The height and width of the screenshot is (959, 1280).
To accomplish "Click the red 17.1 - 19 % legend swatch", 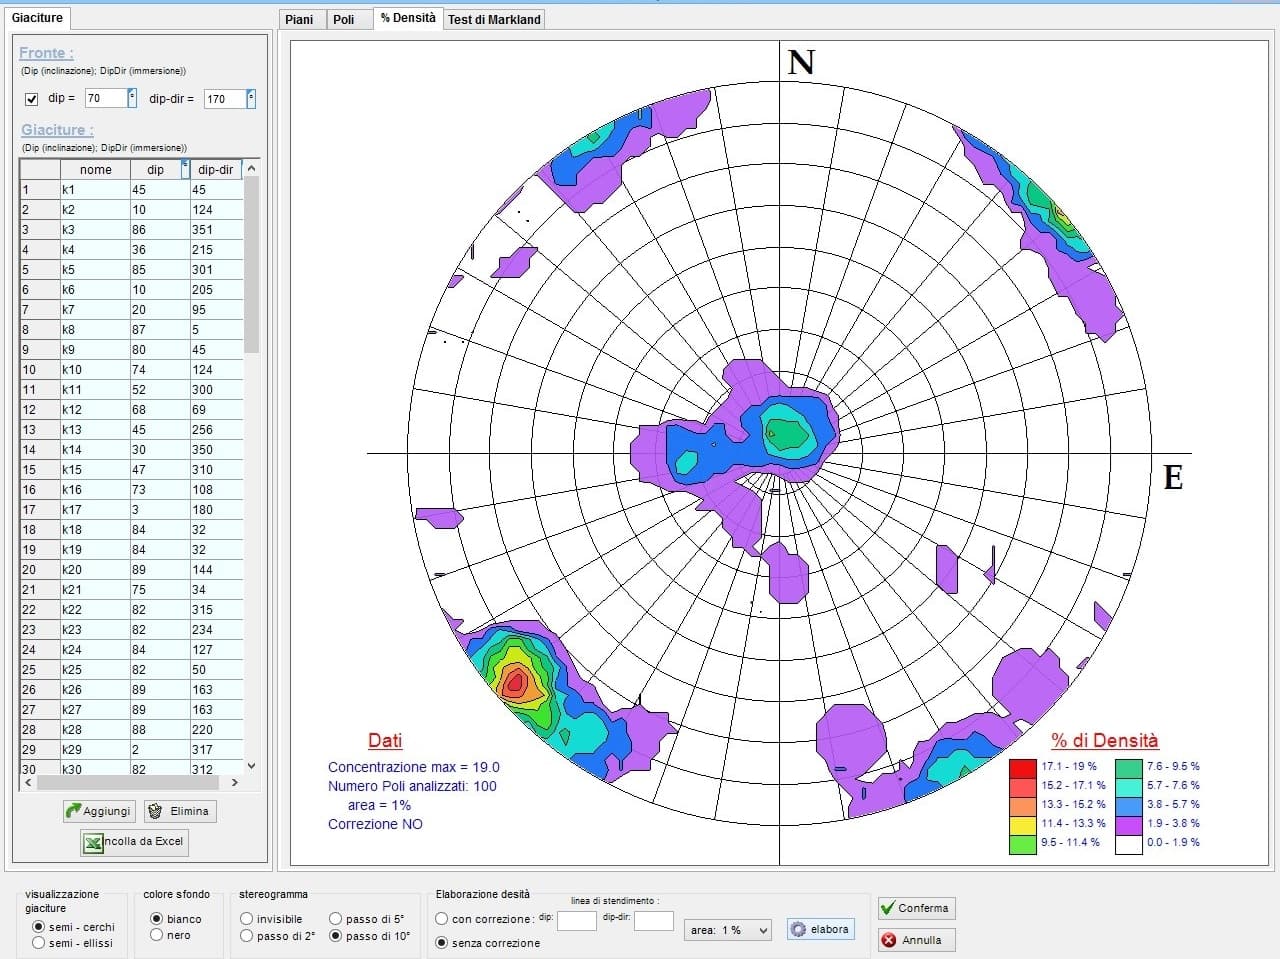I will [x=1023, y=767].
